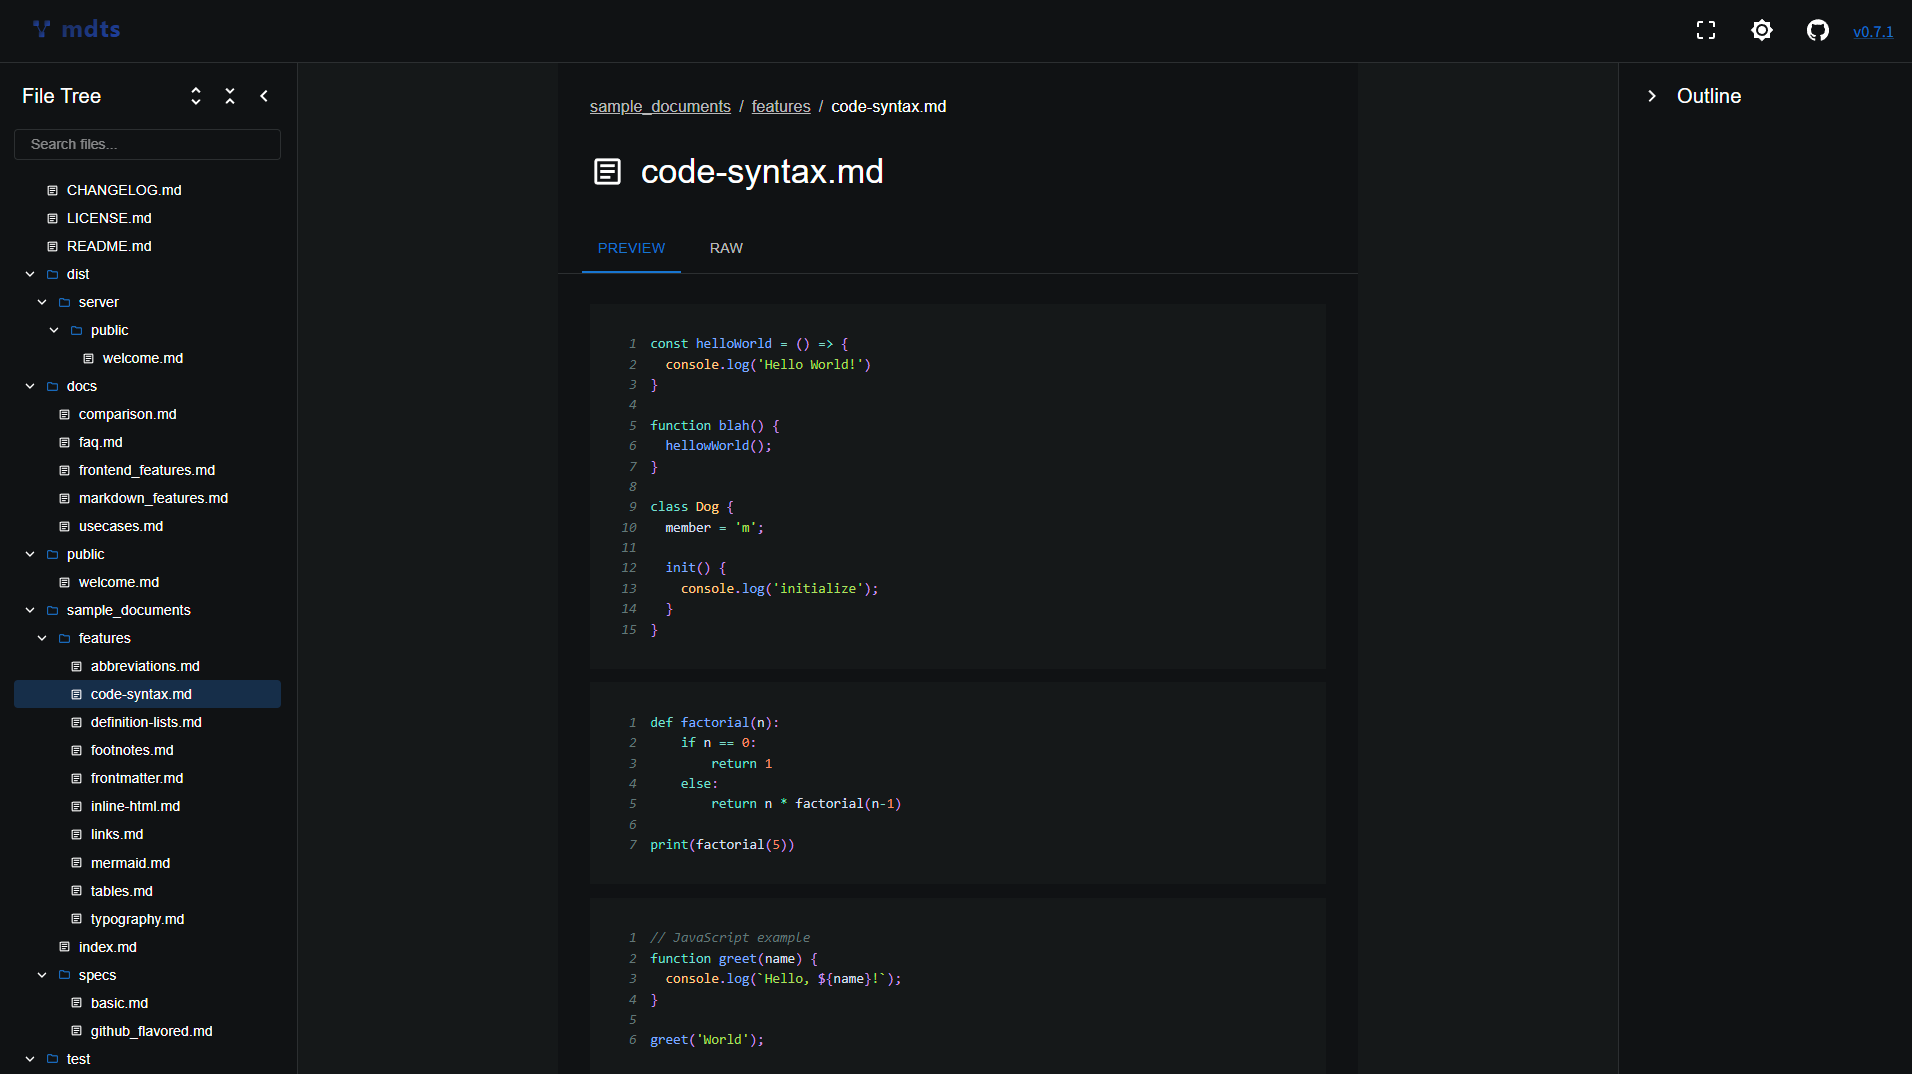
Task: Click the file icon next to mermaid.md
Action: 76,863
